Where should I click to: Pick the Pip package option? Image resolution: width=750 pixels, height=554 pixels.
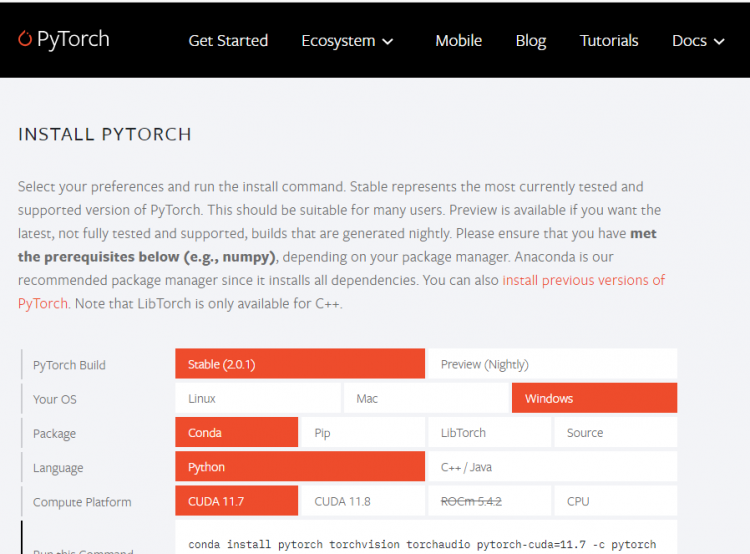[362, 433]
